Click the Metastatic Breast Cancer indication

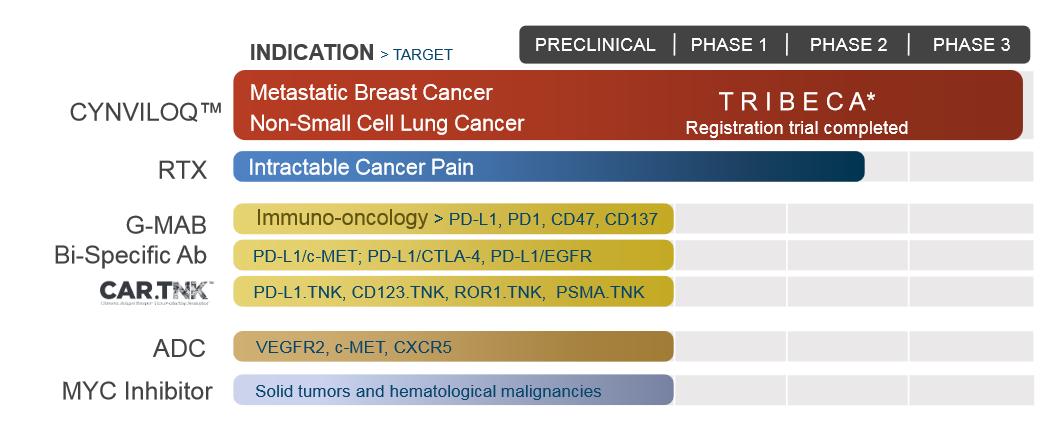(371, 93)
